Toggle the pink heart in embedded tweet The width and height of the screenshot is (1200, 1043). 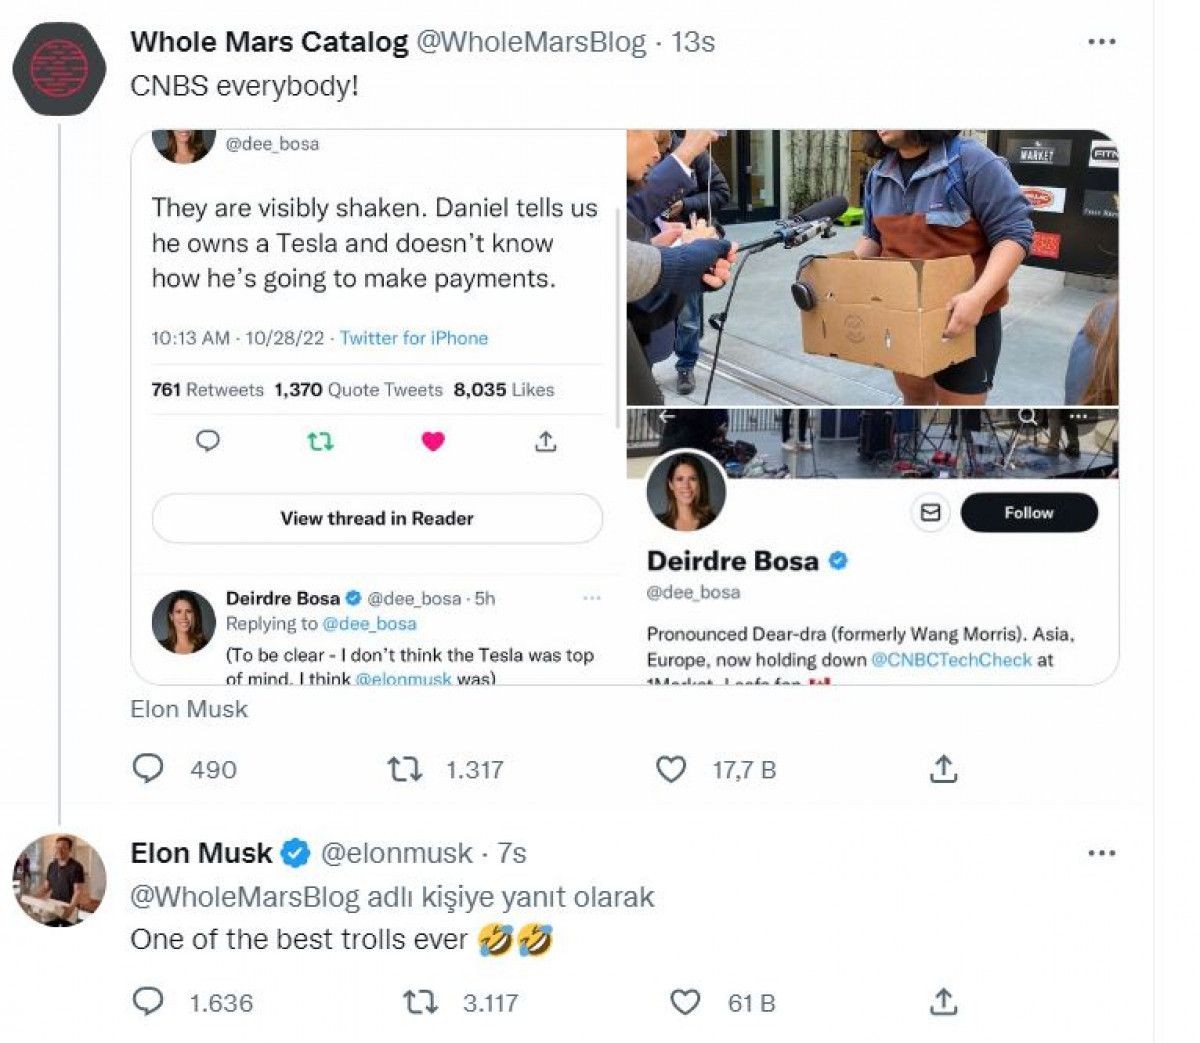[433, 441]
